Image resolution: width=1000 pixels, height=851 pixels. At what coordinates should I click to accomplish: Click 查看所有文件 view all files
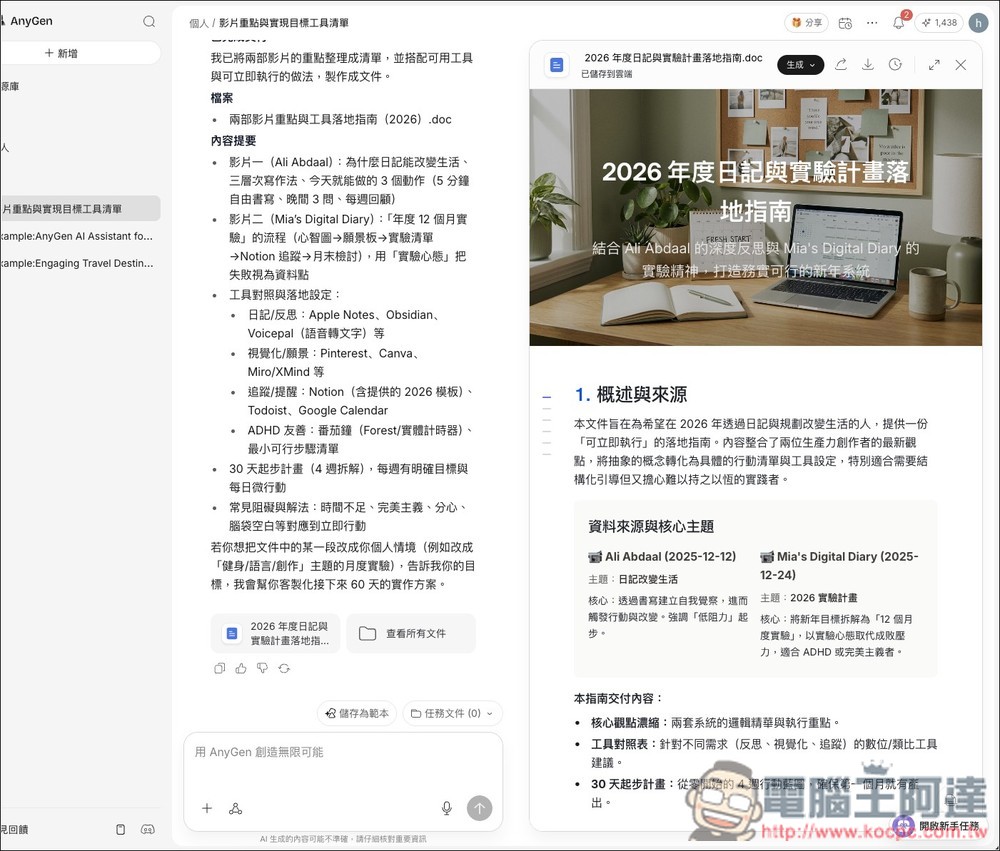tap(411, 633)
